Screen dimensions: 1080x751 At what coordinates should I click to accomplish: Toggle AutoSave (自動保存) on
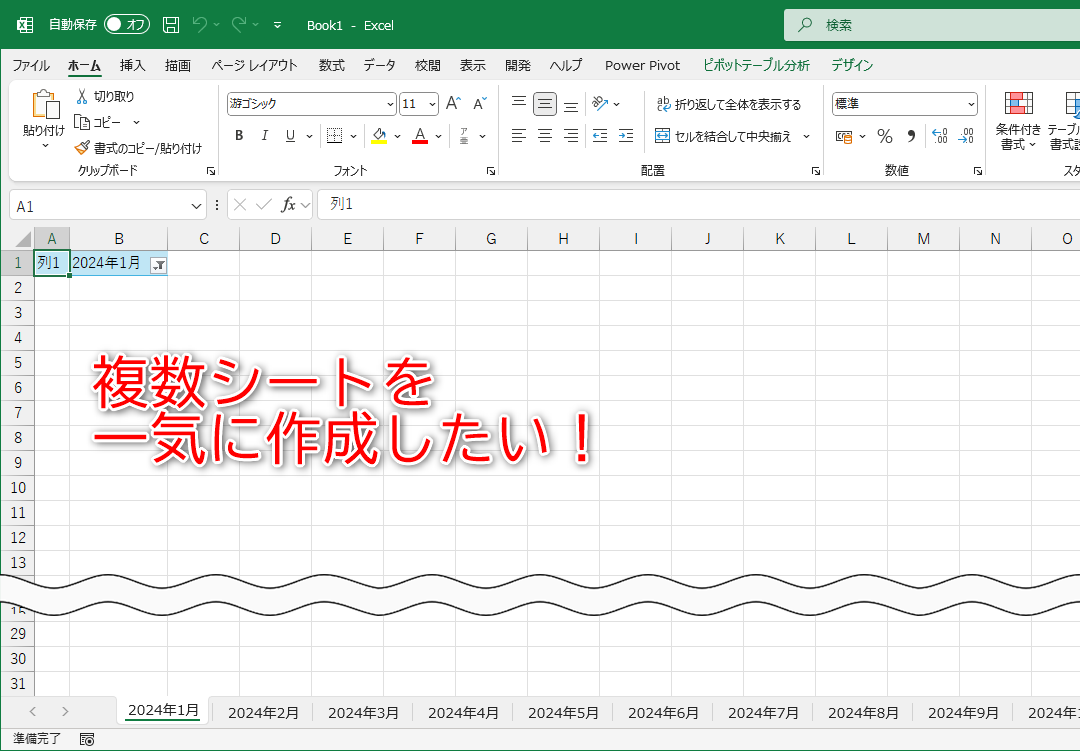tap(126, 24)
